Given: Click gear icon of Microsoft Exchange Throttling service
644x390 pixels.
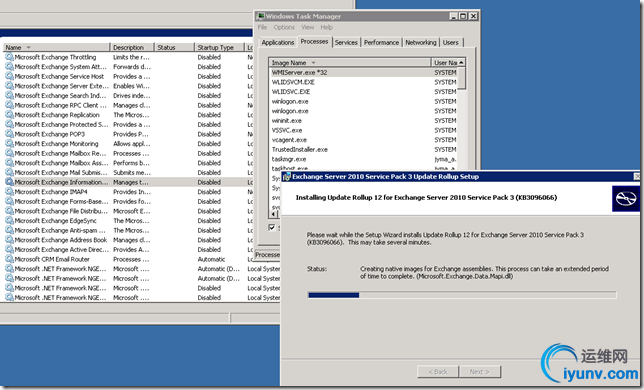Looking at the screenshot, I should [x=9, y=57].
